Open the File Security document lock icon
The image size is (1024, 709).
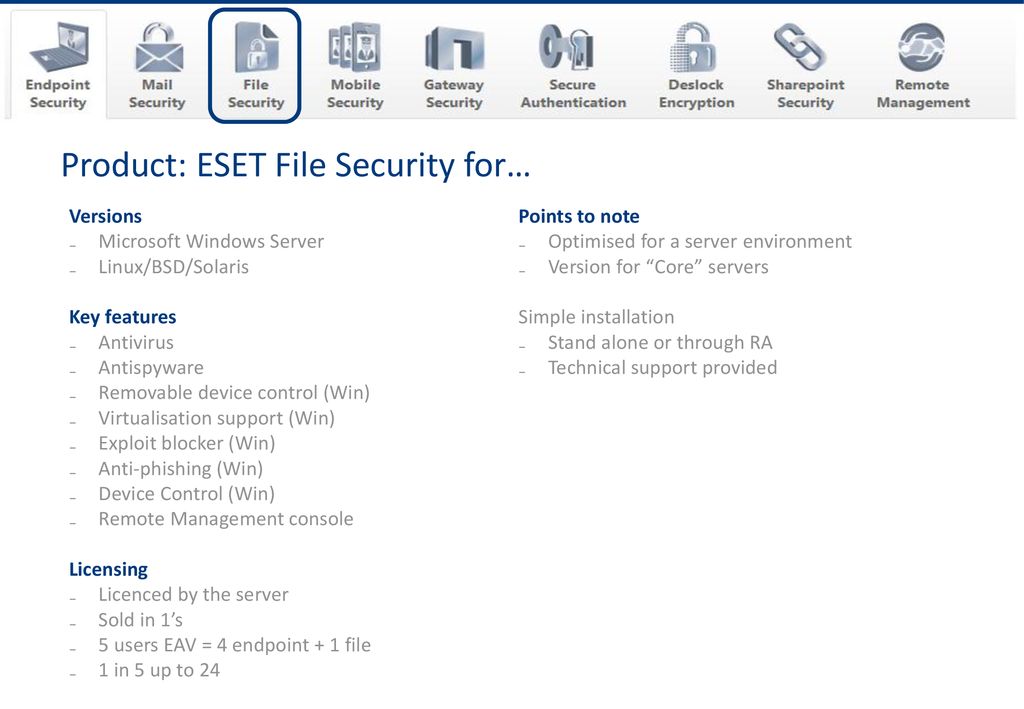(255, 47)
